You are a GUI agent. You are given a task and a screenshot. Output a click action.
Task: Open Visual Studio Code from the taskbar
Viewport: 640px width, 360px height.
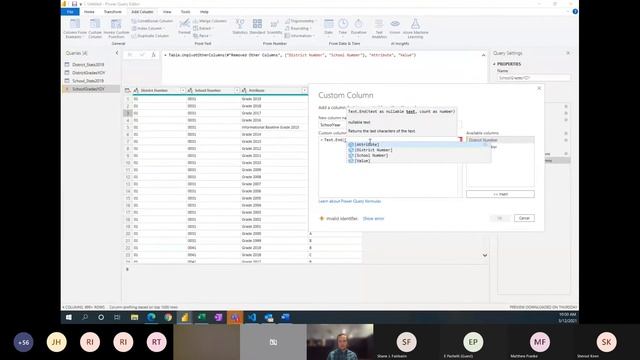pos(251,317)
